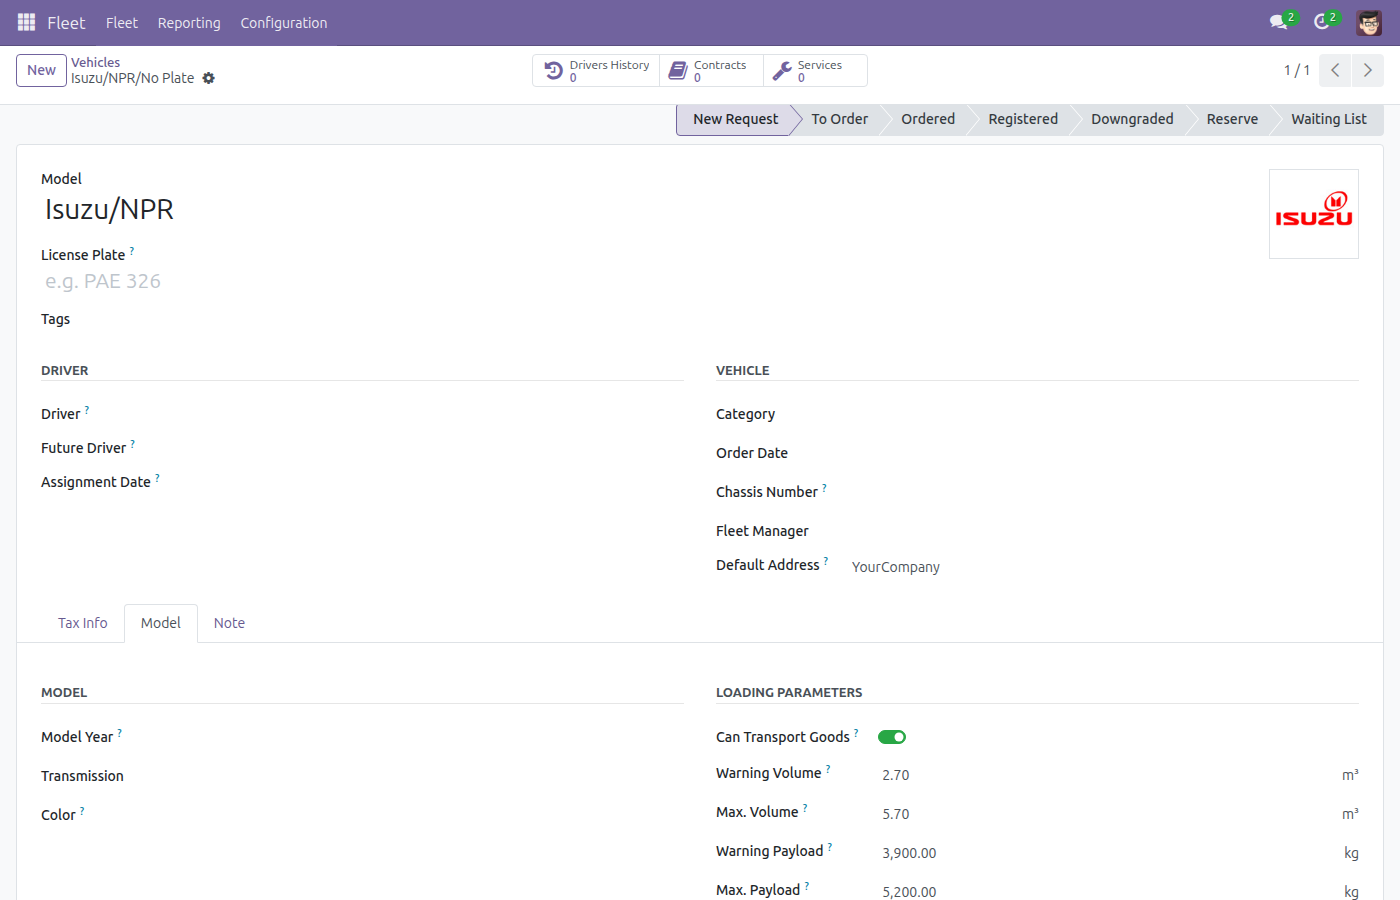This screenshot has width=1400, height=900.
Task: Switch to the Tax Info tab
Action: click(83, 623)
